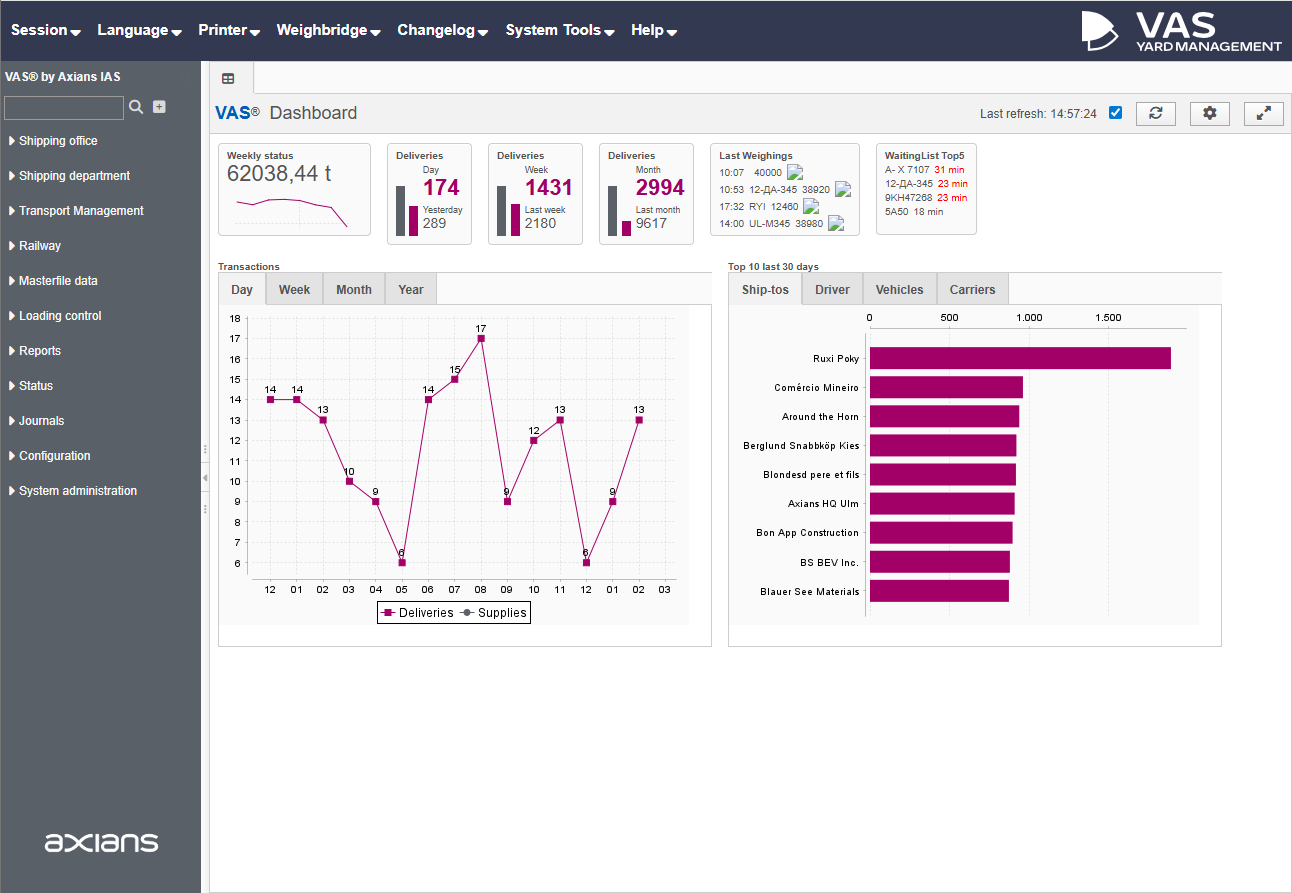Open the Weighbridge dropdown menu
Viewport: 1292px width, 893px height.
(x=328, y=30)
